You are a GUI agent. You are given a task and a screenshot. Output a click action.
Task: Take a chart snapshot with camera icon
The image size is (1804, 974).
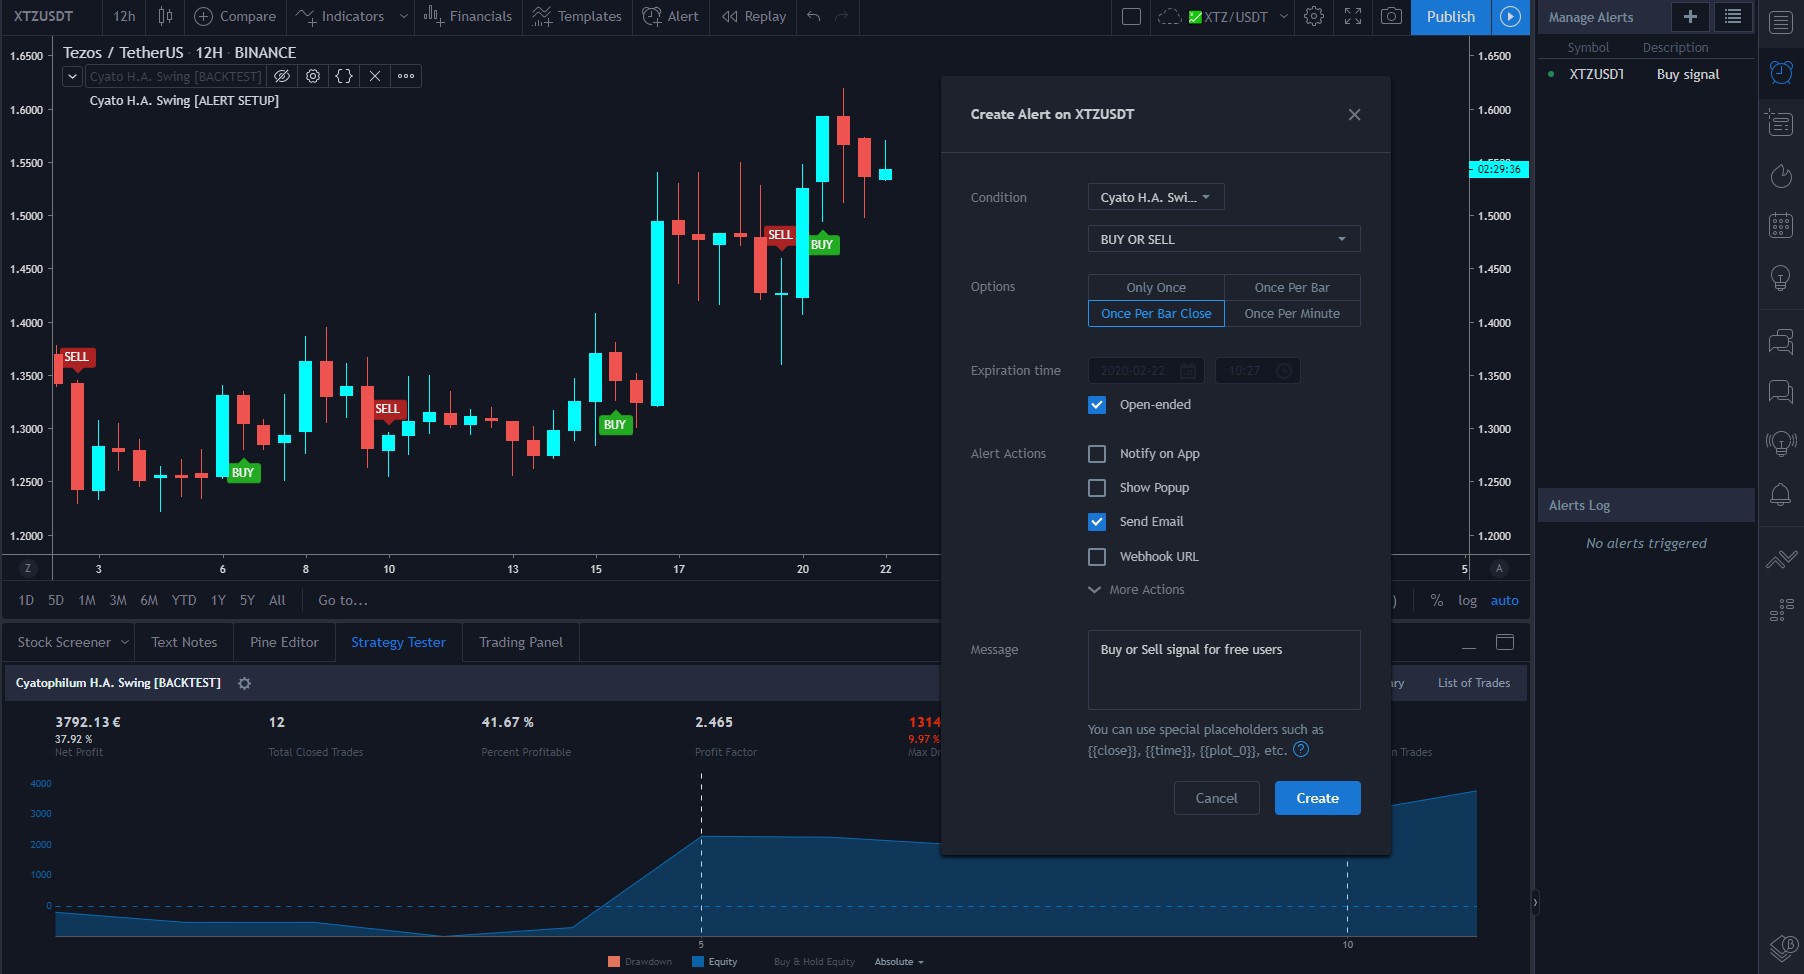point(1391,16)
